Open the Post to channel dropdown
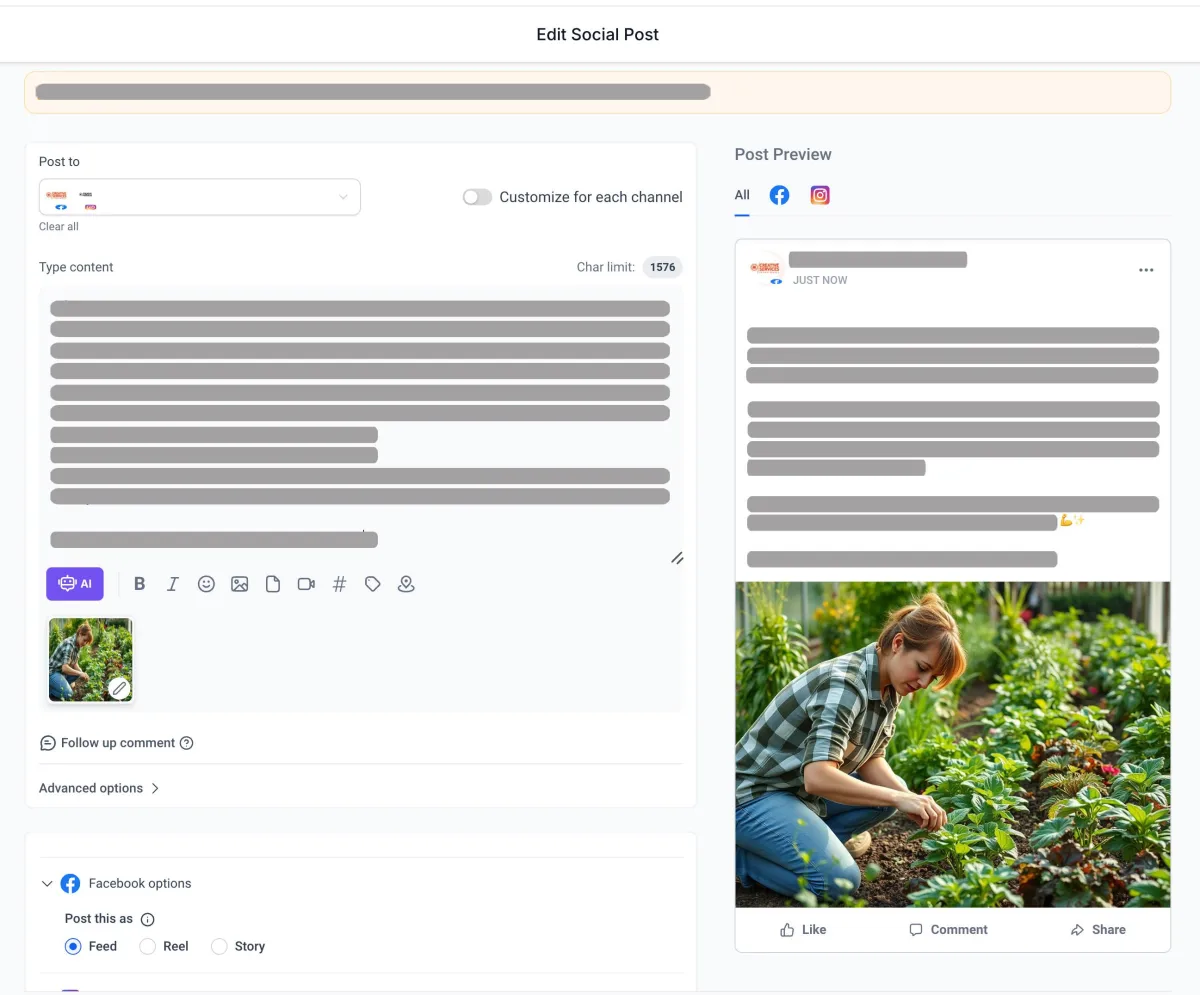Image resolution: width=1200 pixels, height=995 pixels. click(x=200, y=197)
